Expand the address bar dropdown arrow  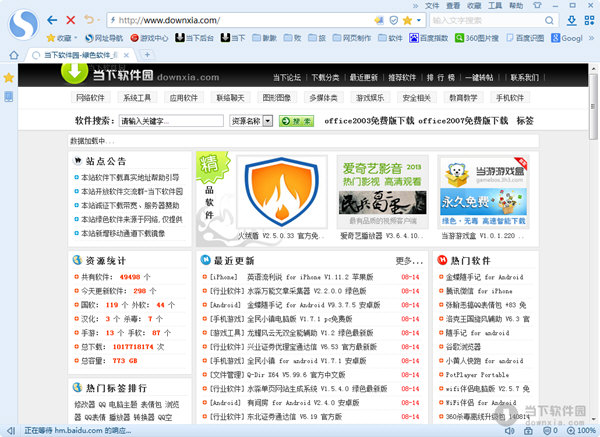[419, 20]
